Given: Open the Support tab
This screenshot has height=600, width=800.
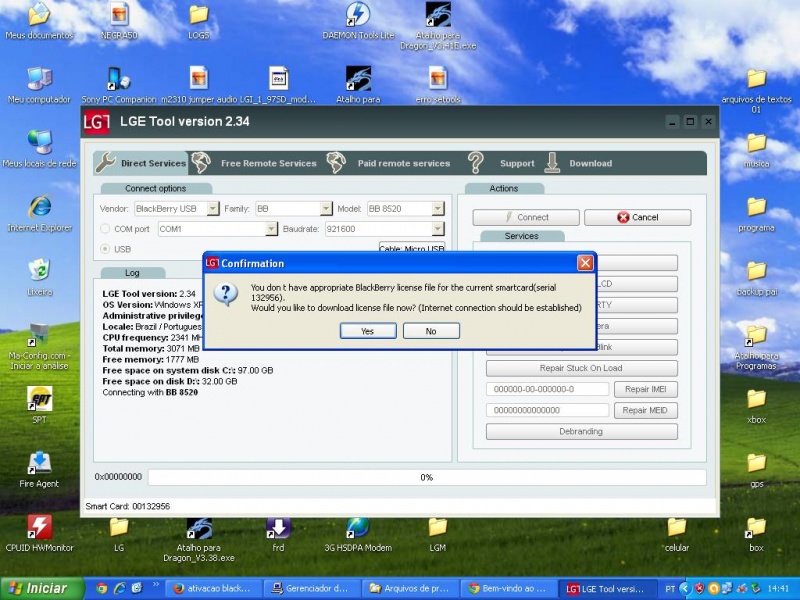Looking at the screenshot, I should pyautogui.click(x=502, y=163).
